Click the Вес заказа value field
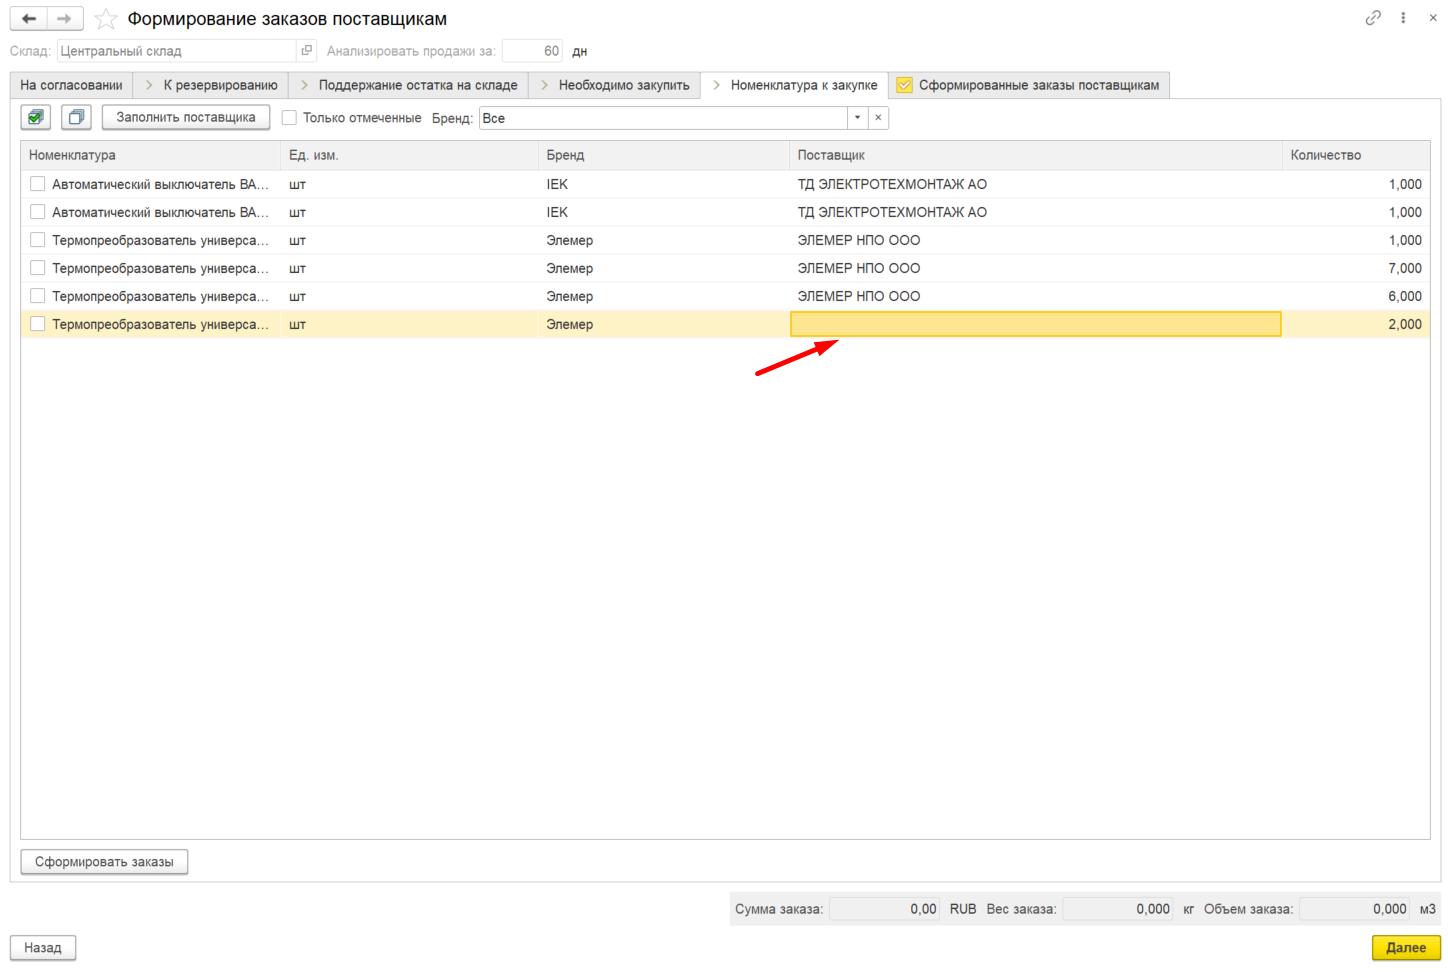1448x972 pixels. point(1118,909)
